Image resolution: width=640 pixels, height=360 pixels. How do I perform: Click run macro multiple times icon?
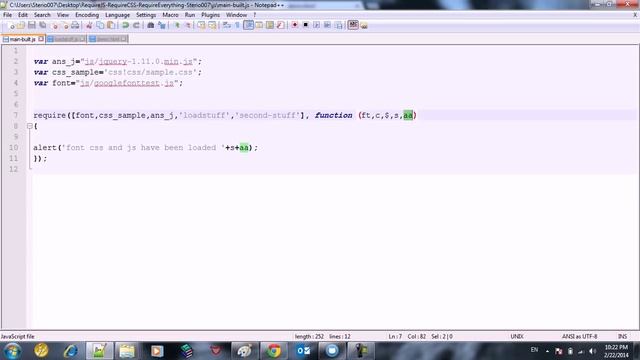327,25
